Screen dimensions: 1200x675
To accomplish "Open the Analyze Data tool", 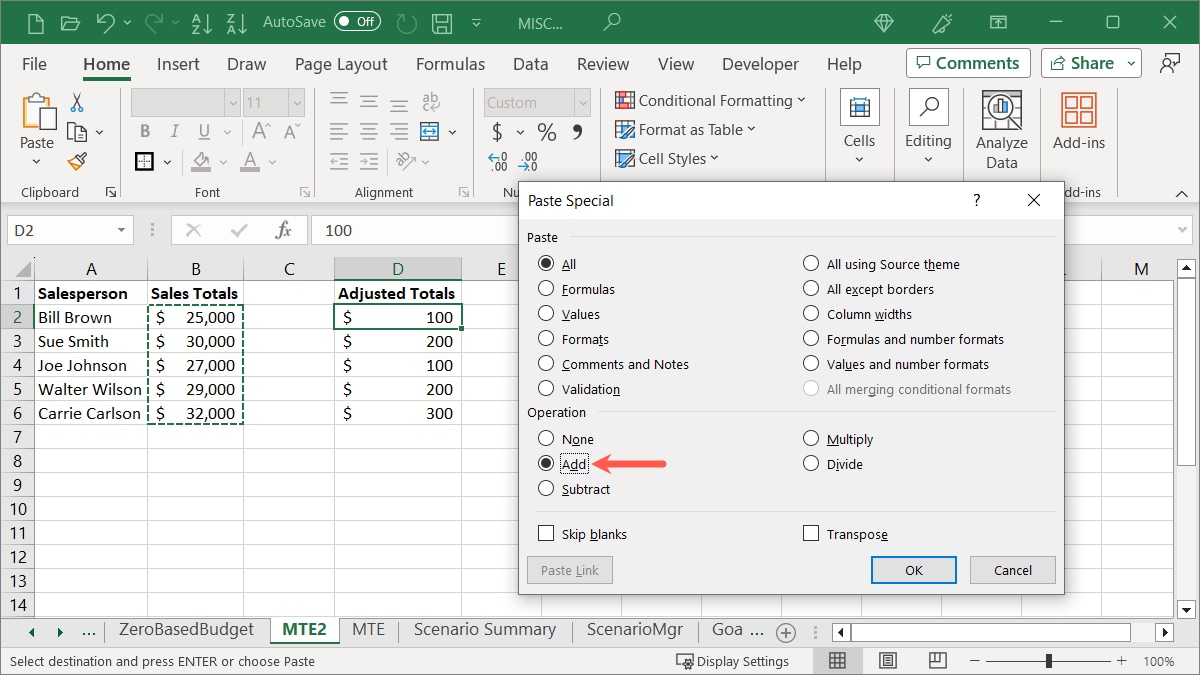I will click(1001, 132).
